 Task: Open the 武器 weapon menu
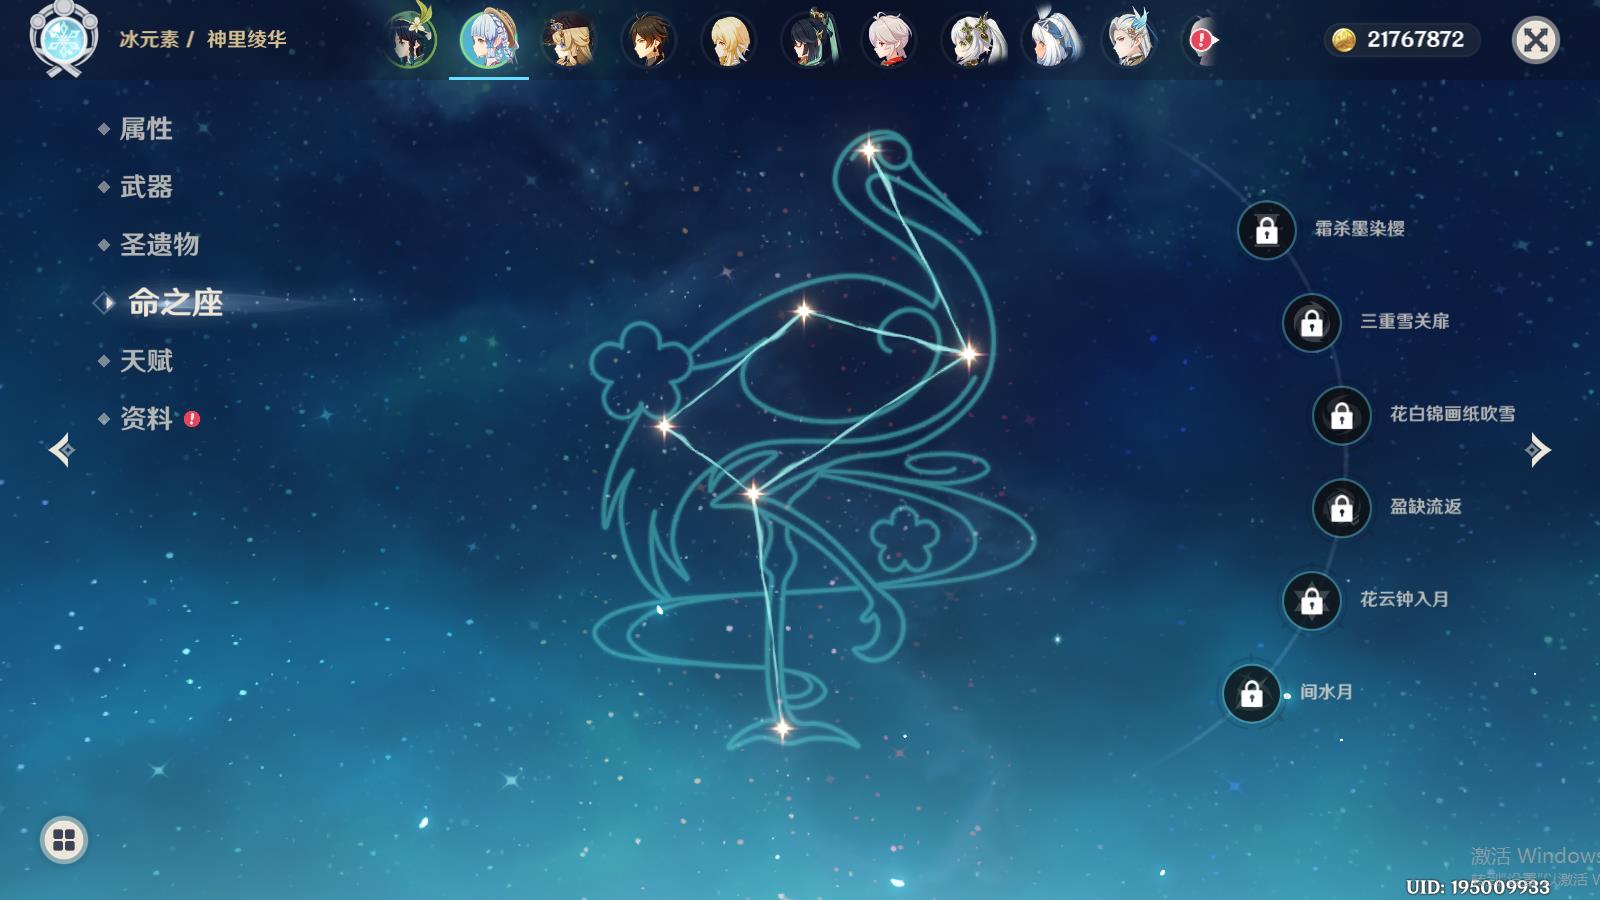pyautogui.click(x=146, y=187)
